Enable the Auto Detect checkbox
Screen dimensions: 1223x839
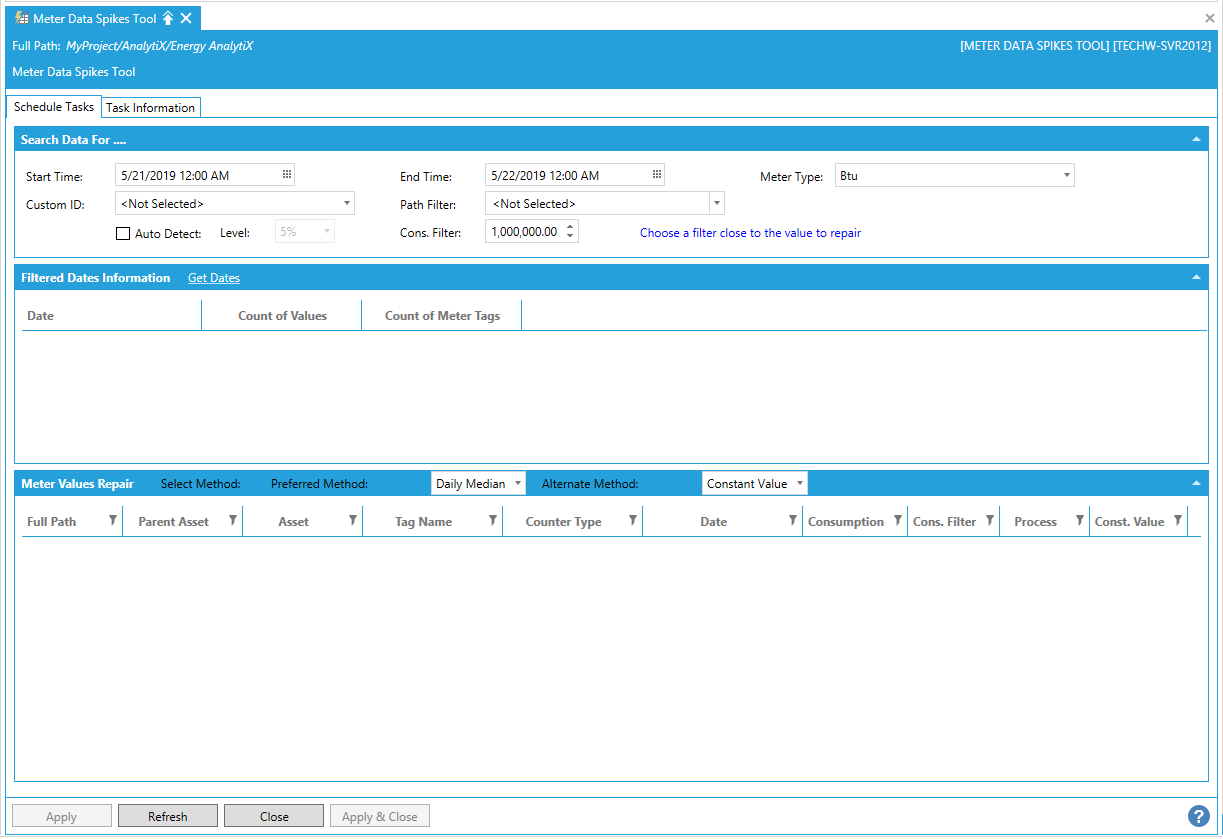pyautogui.click(x=124, y=233)
